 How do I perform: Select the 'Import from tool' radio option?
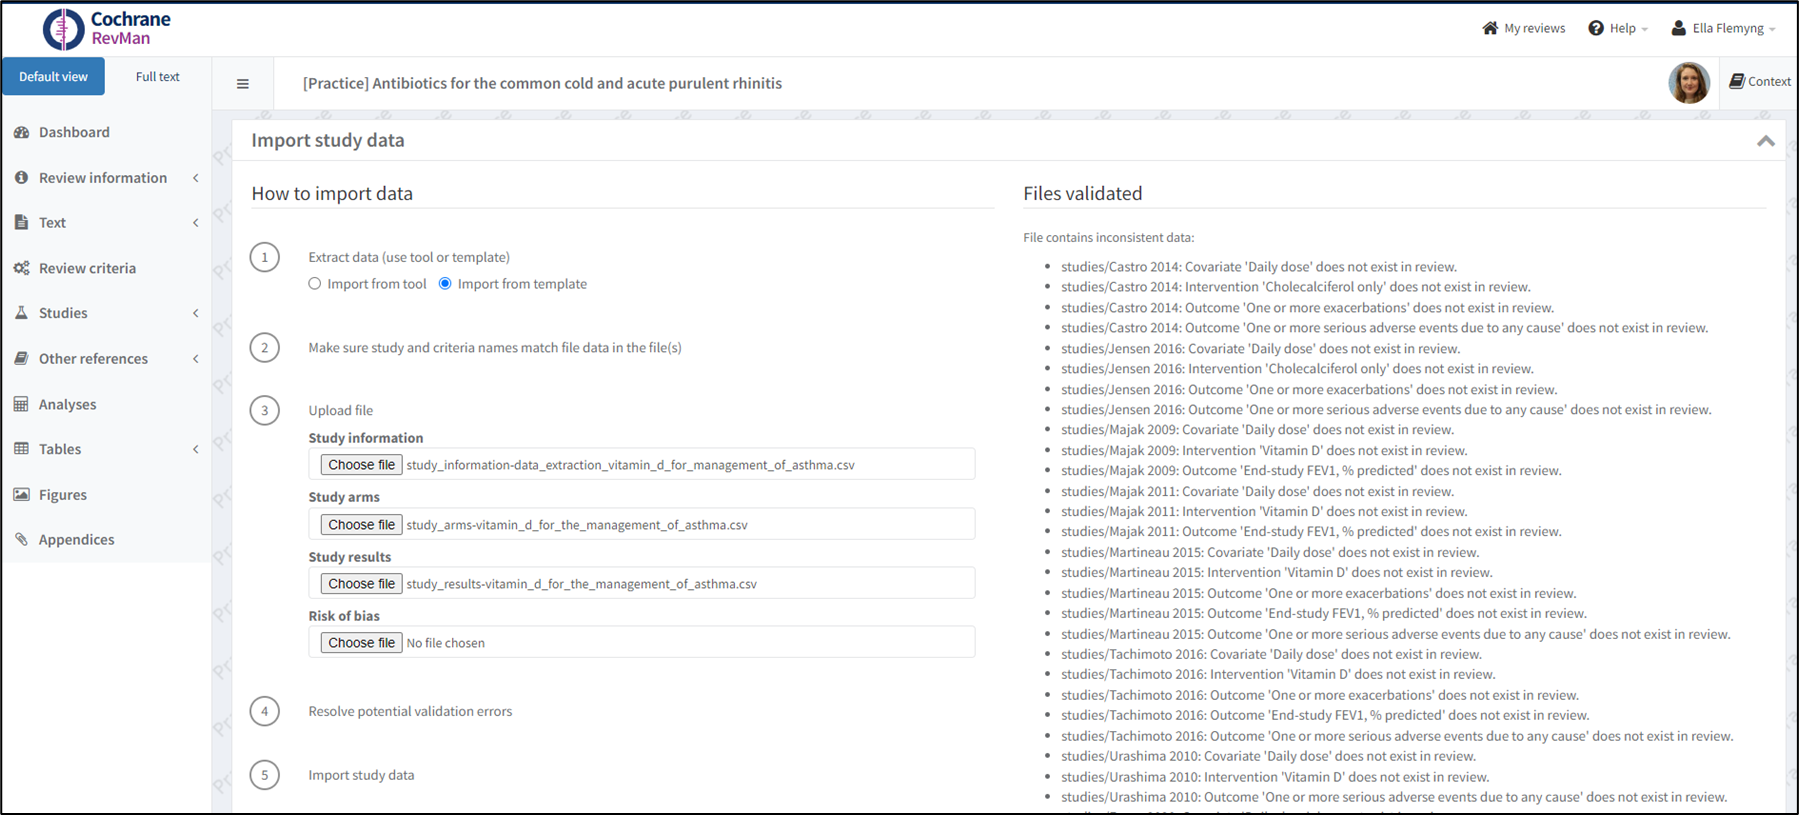[x=315, y=284]
